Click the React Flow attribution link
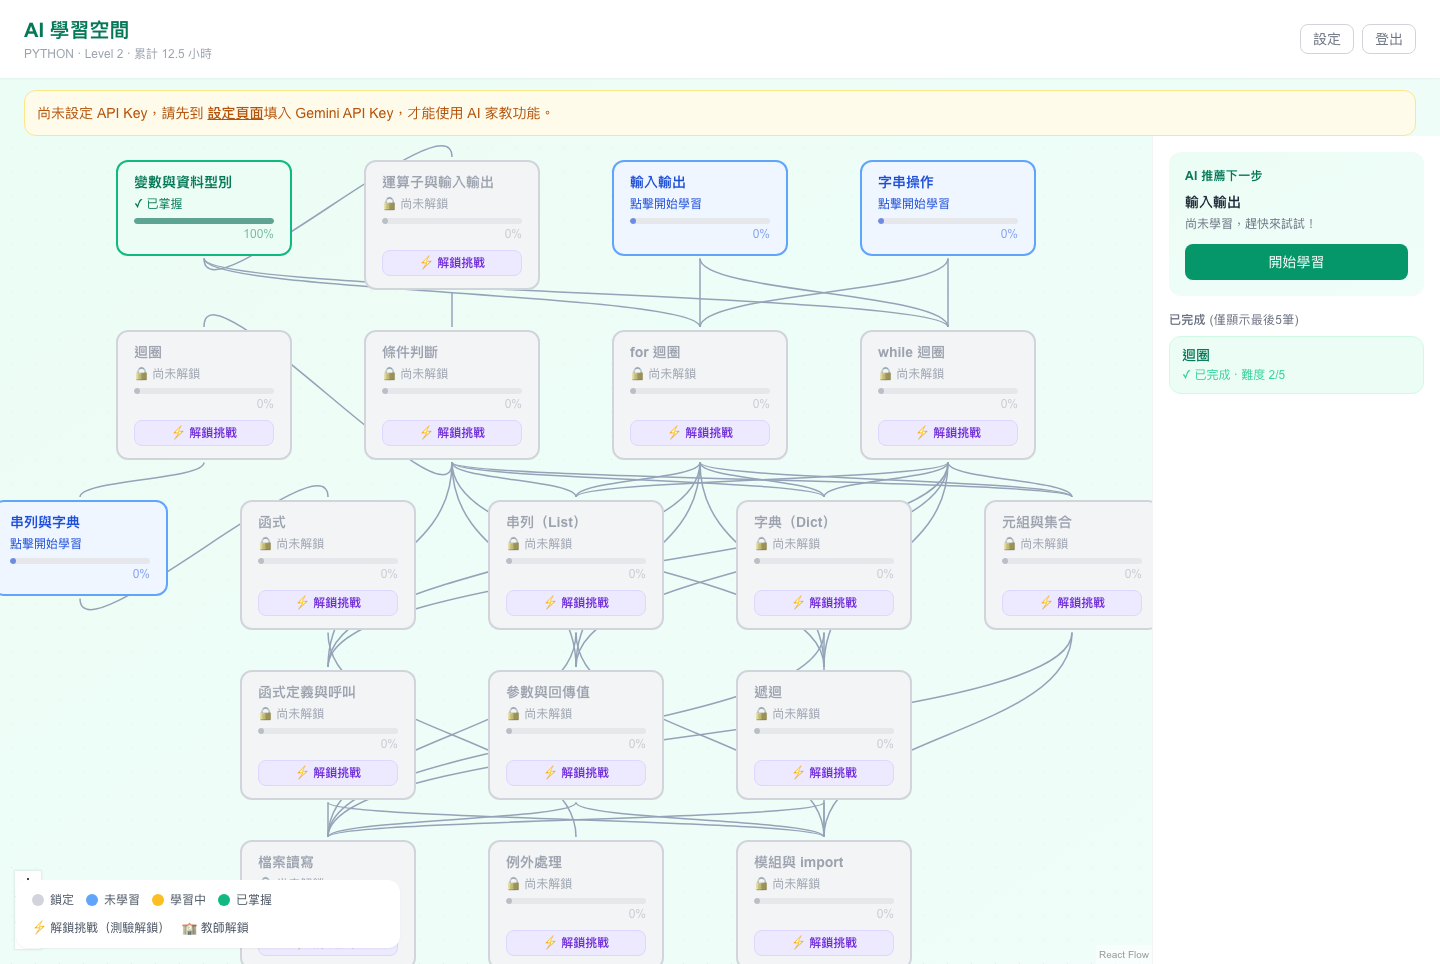 tap(1124, 955)
